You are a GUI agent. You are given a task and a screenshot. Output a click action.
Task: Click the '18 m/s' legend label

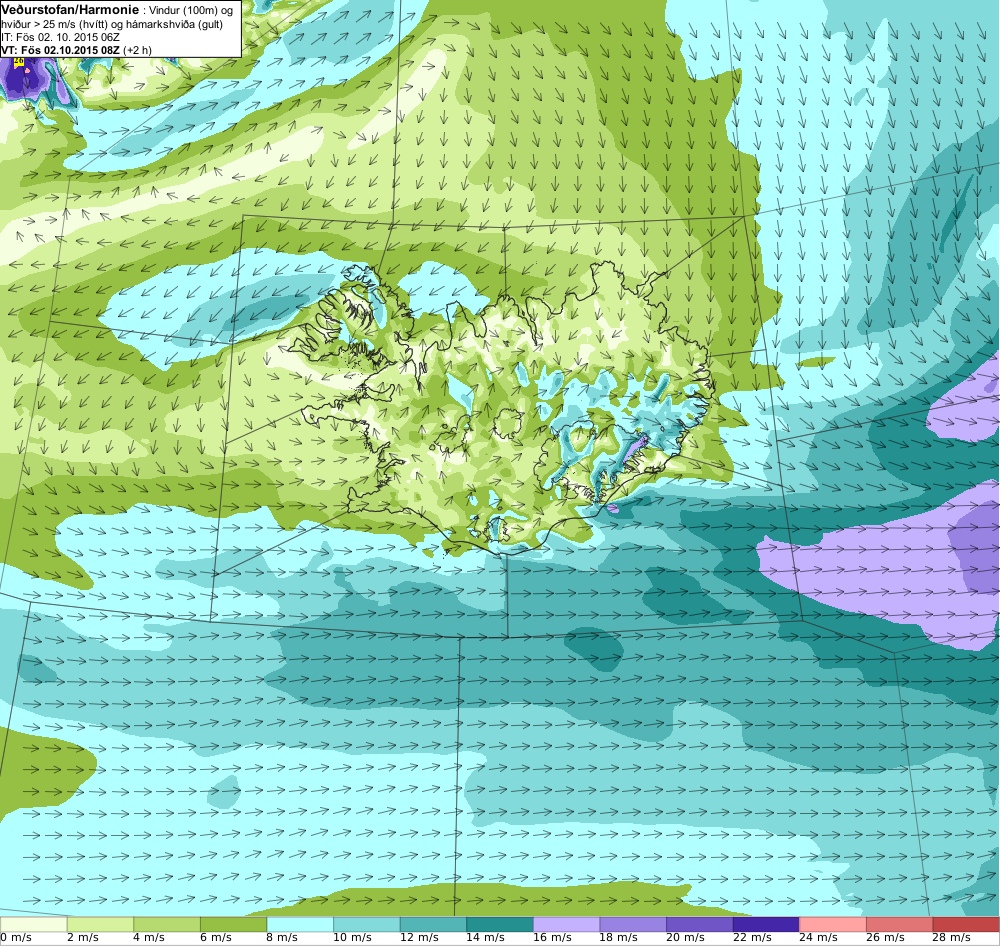[x=619, y=938]
